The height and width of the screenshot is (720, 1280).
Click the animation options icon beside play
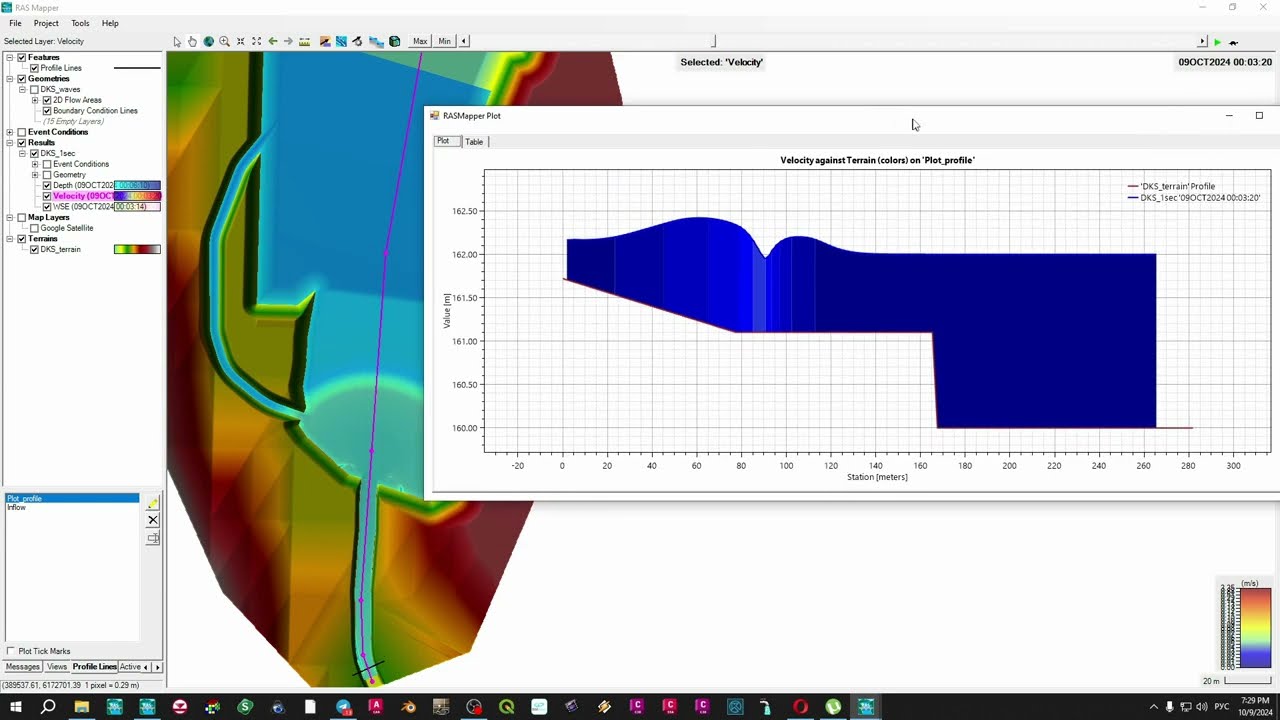(x=1234, y=42)
